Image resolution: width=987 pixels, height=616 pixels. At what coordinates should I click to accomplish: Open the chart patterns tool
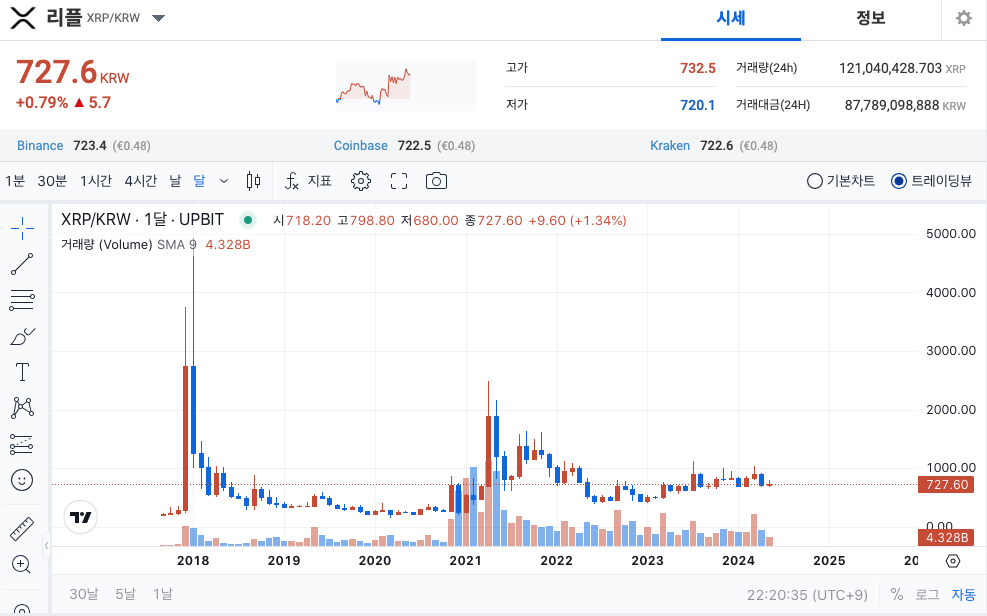(22, 408)
